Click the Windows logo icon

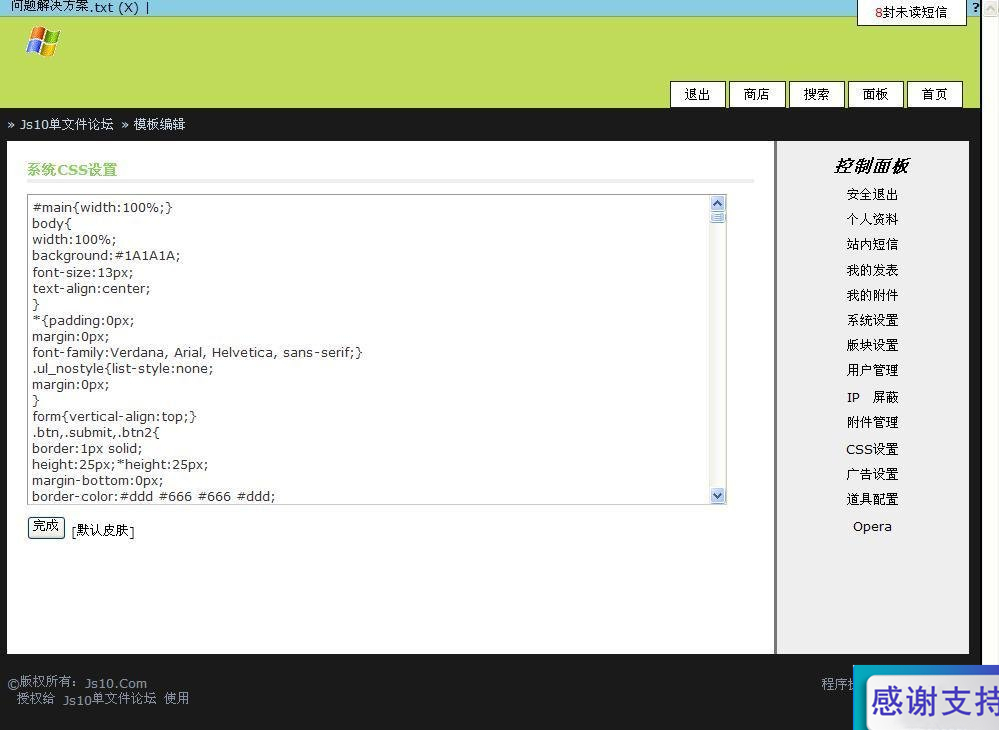[43, 41]
